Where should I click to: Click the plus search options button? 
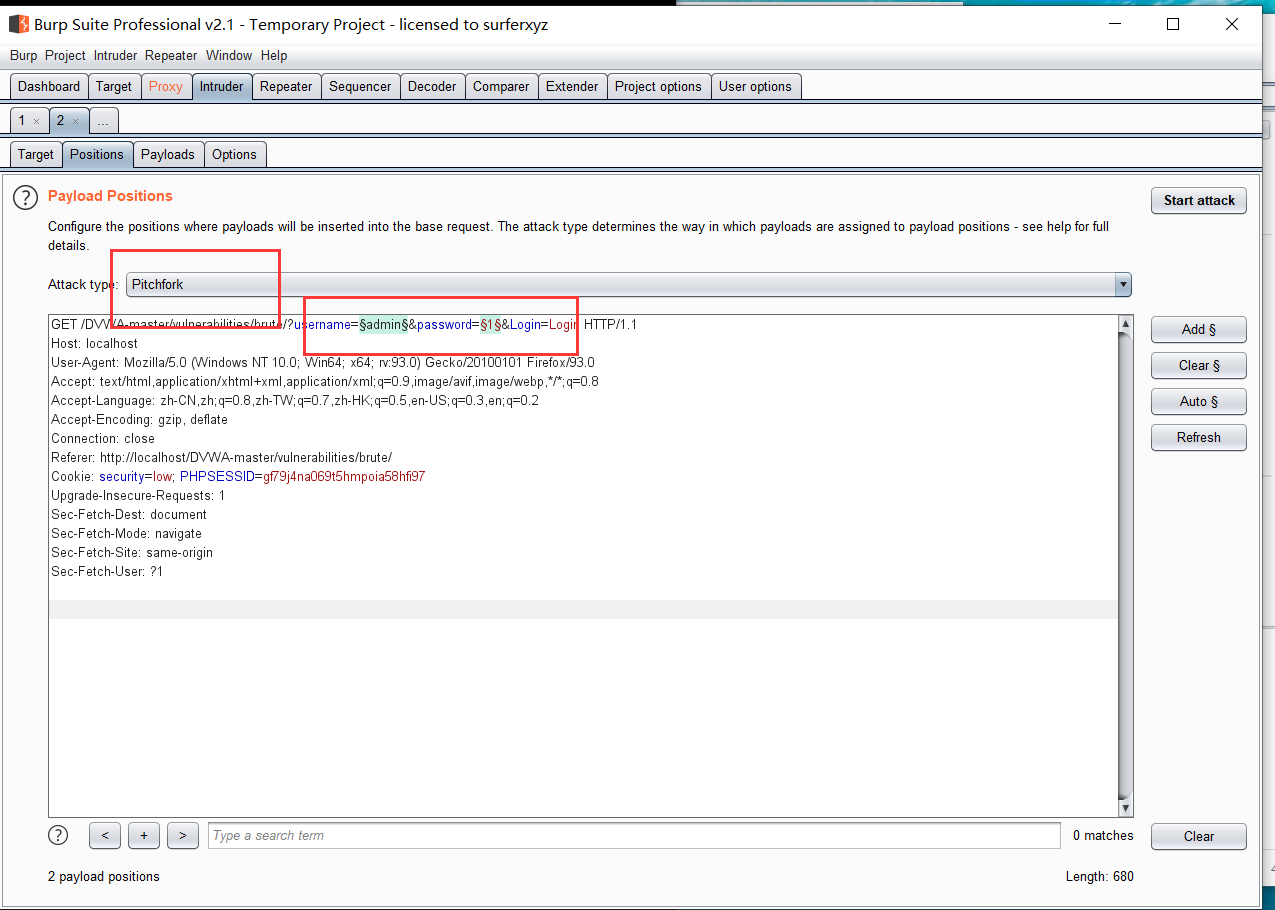(144, 836)
